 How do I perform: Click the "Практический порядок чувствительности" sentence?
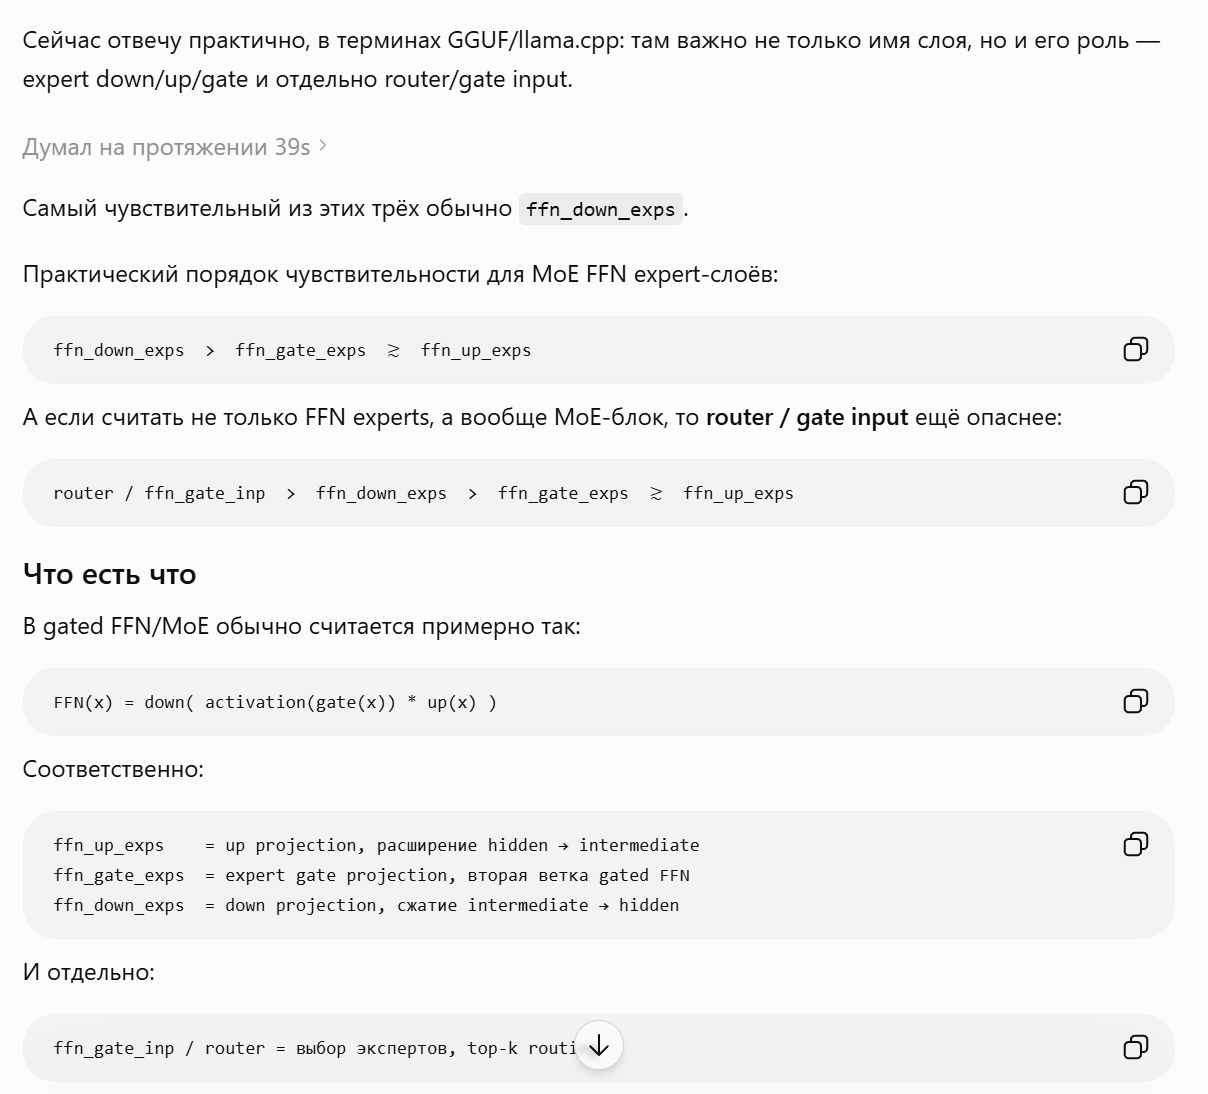[400, 274]
